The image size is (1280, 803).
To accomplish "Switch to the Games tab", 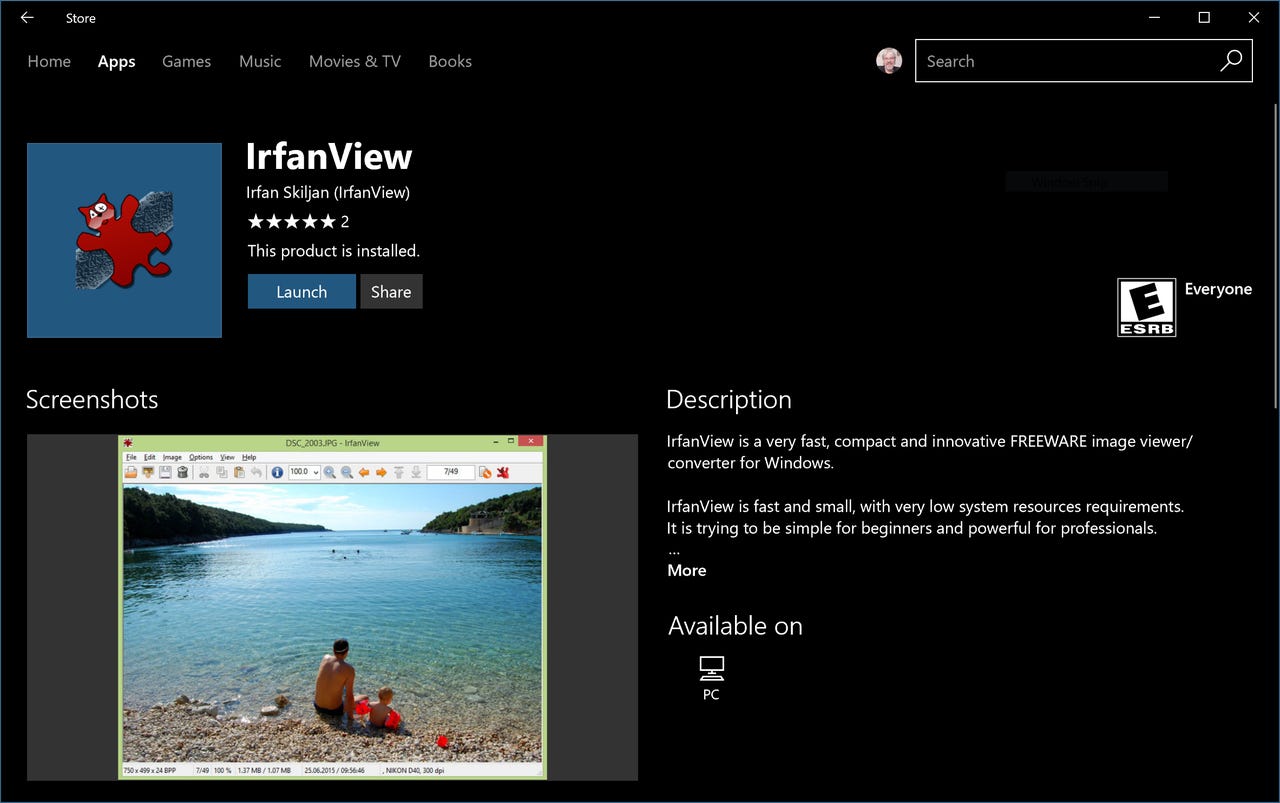I will click(186, 61).
